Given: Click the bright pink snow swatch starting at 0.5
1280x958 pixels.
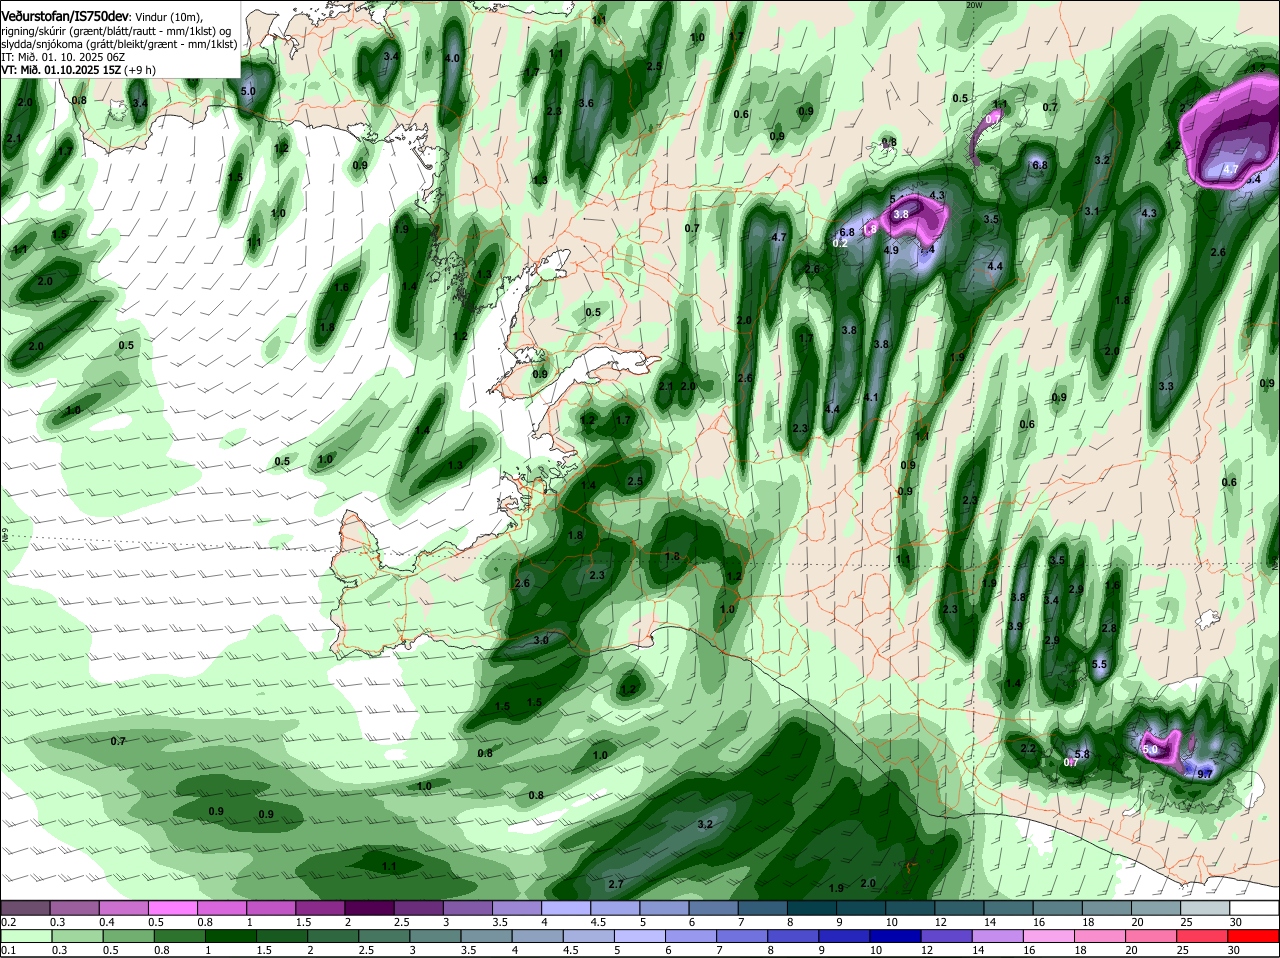Looking at the screenshot, I should pos(172,907).
